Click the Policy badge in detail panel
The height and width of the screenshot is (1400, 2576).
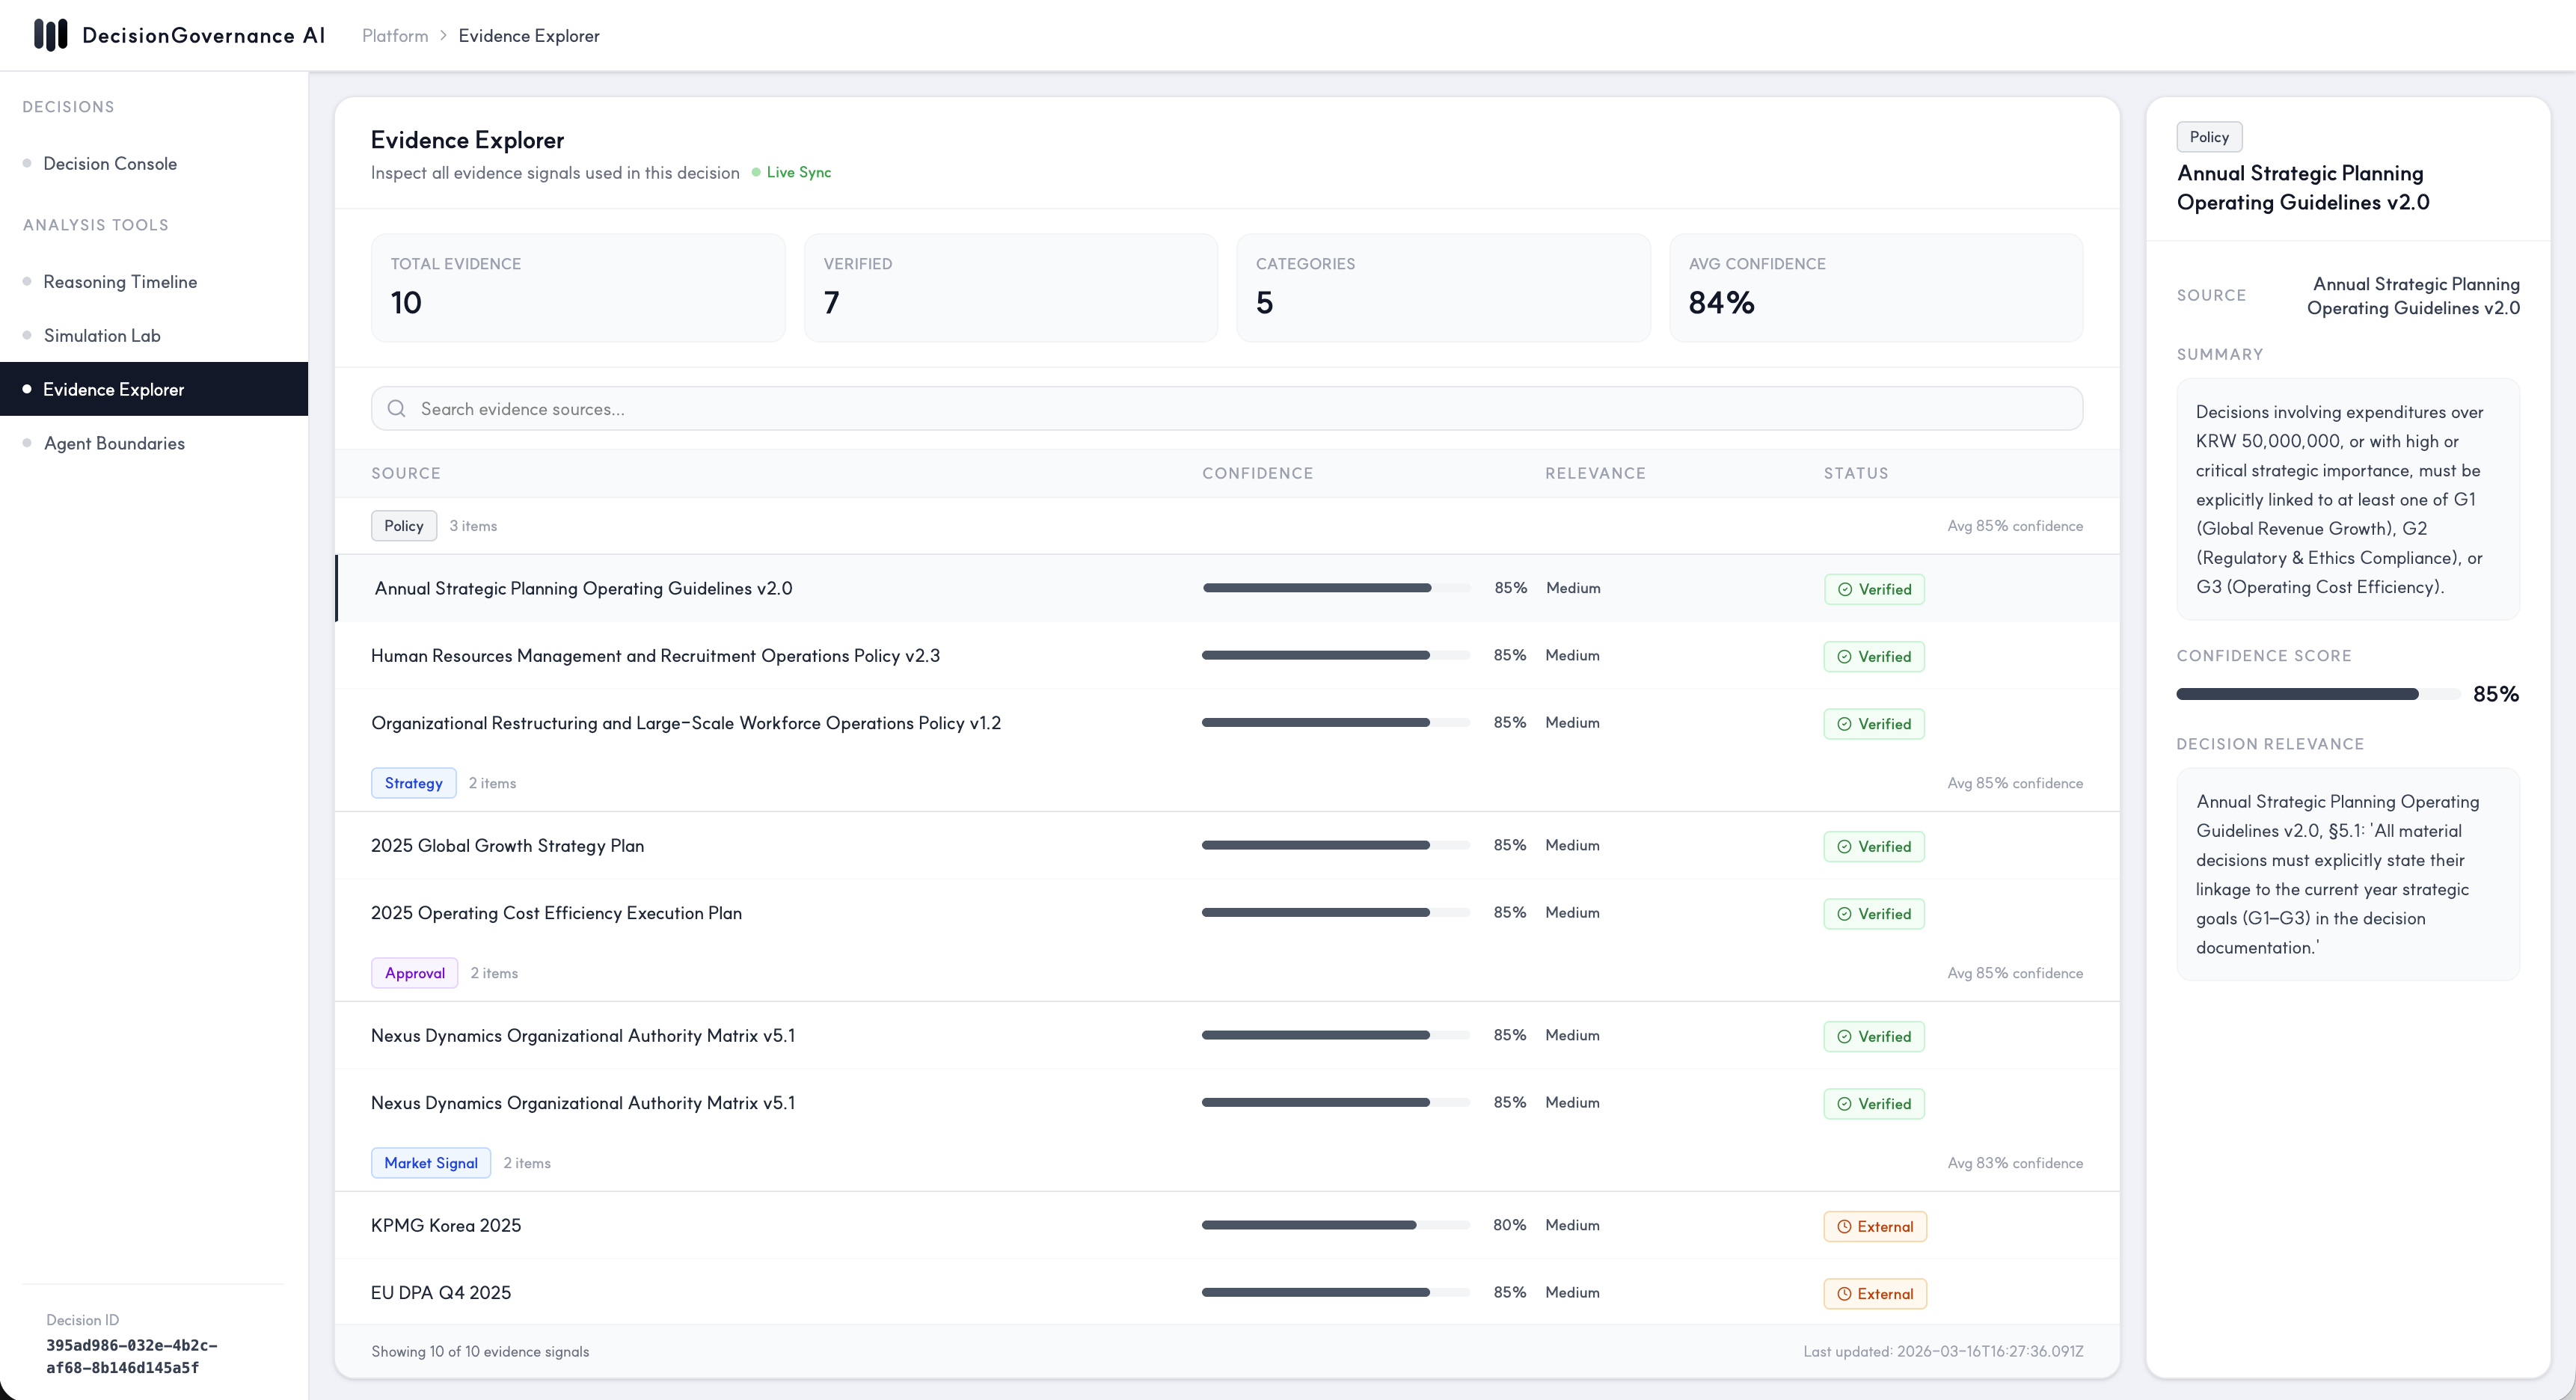coord(2209,137)
